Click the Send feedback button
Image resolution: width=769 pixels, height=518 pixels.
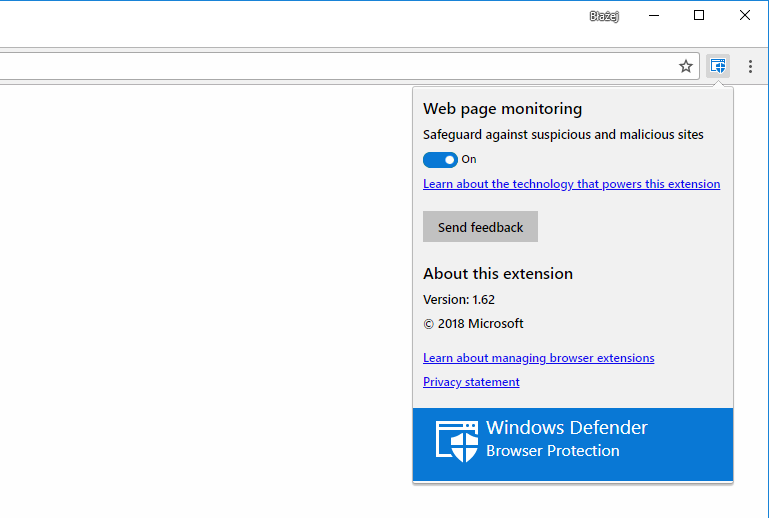[480, 227]
